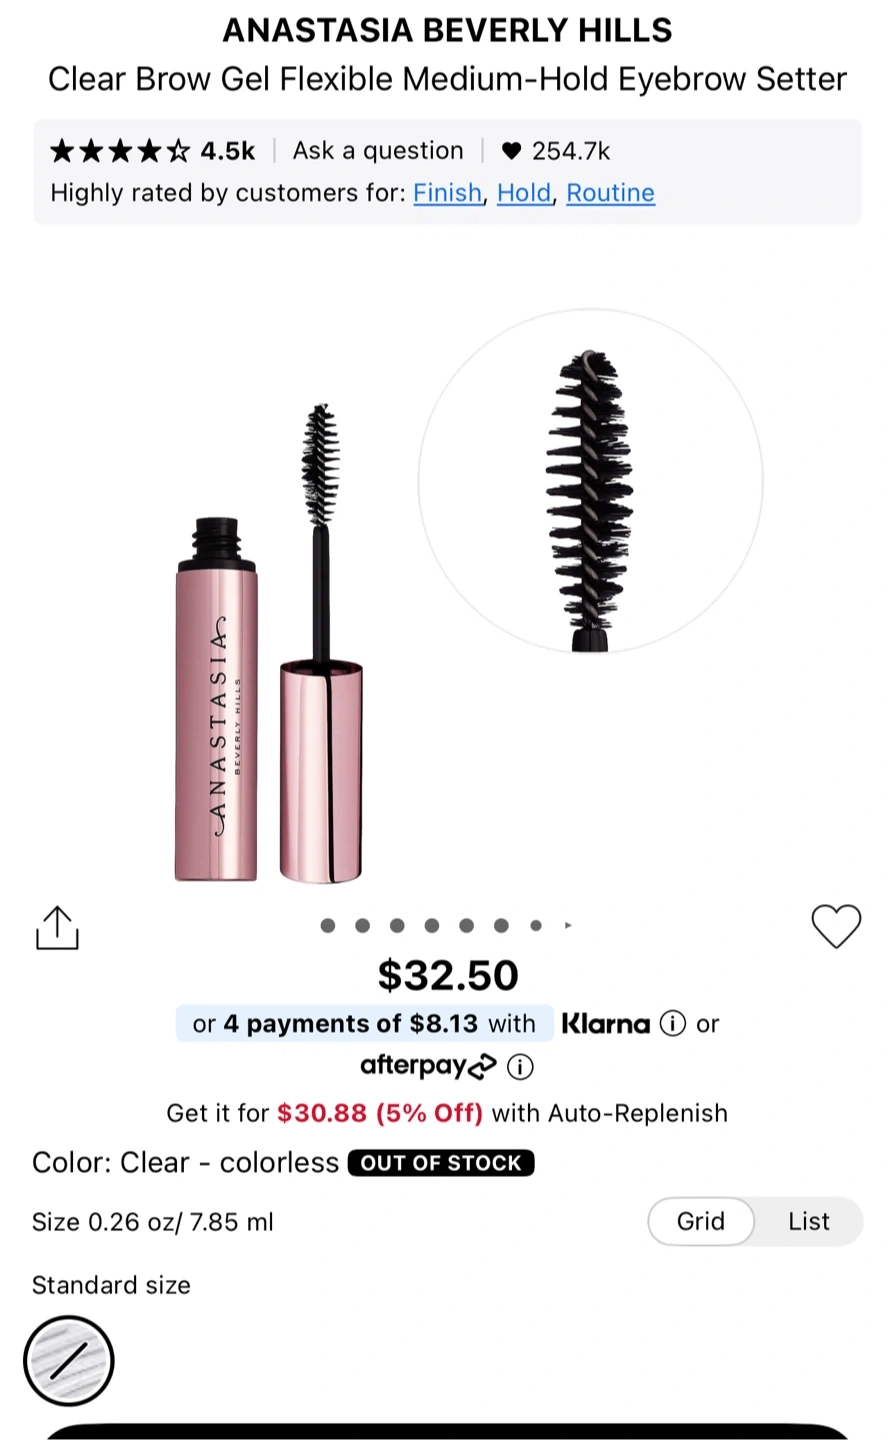Select the Clear colorless swatch
The image size is (895, 1440).
pyautogui.click(x=69, y=1361)
